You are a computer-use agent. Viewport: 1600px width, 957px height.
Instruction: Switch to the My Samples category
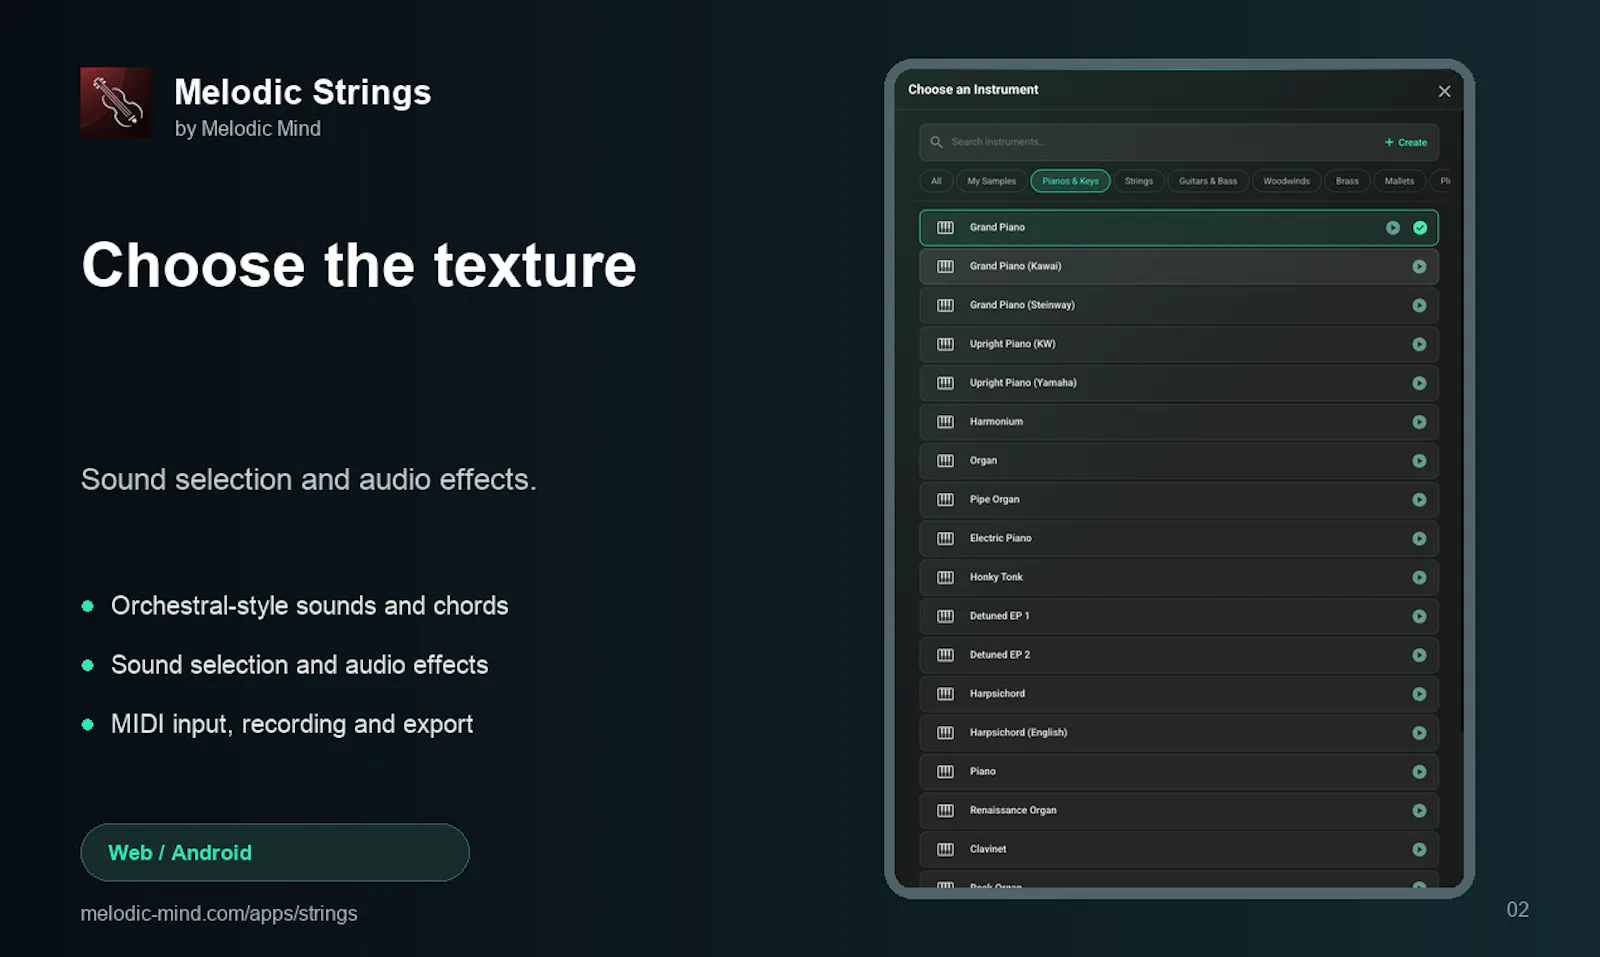pyautogui.click(x=991, y=181)
